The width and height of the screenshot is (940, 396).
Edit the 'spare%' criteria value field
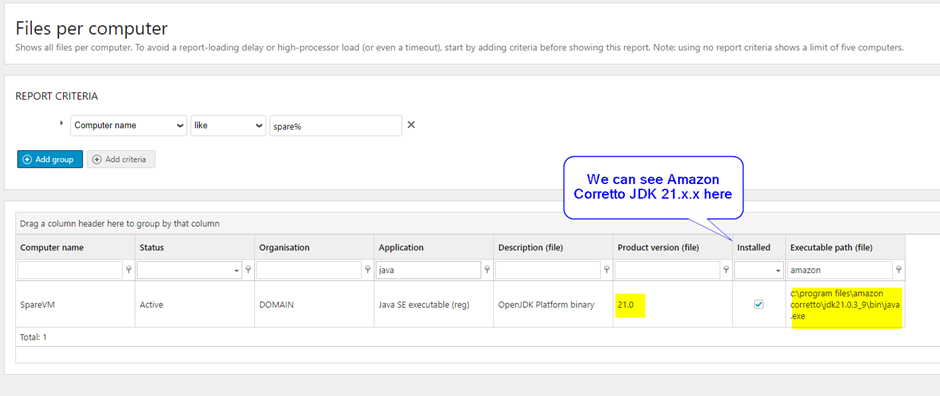point(336,126)
